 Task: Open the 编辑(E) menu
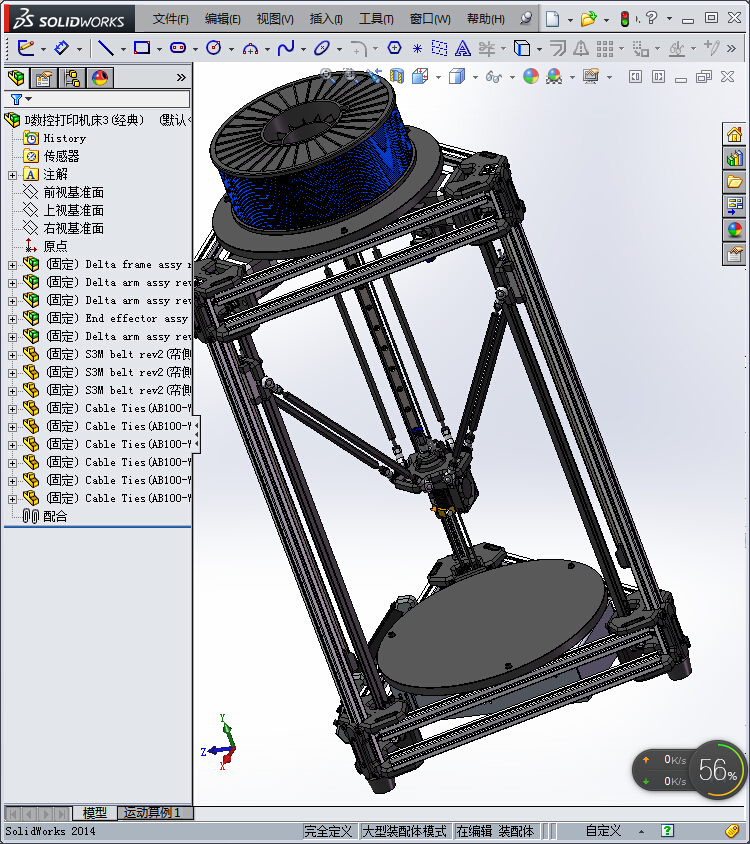(x=223, y=19)
